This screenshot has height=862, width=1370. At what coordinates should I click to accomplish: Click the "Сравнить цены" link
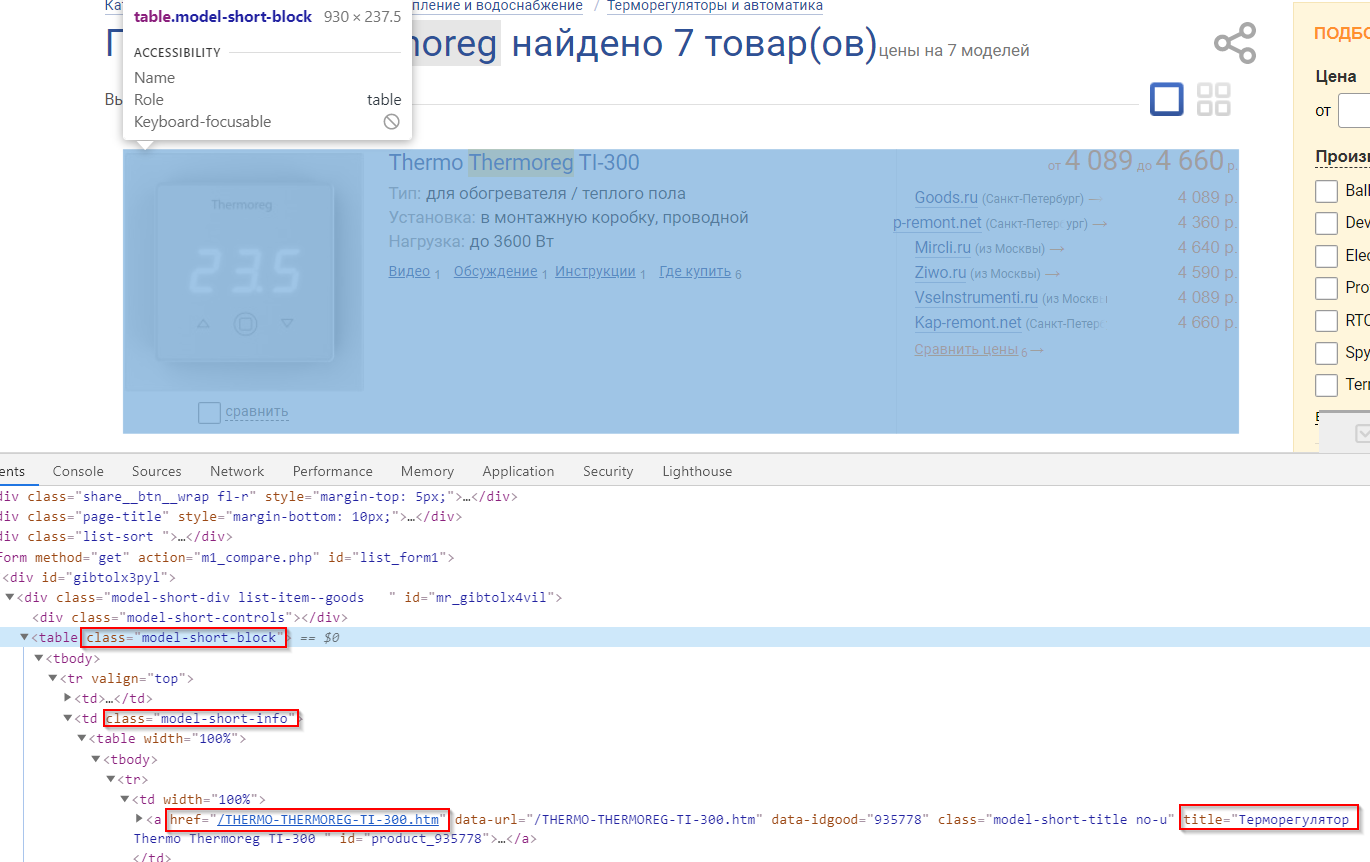point(965,349)
